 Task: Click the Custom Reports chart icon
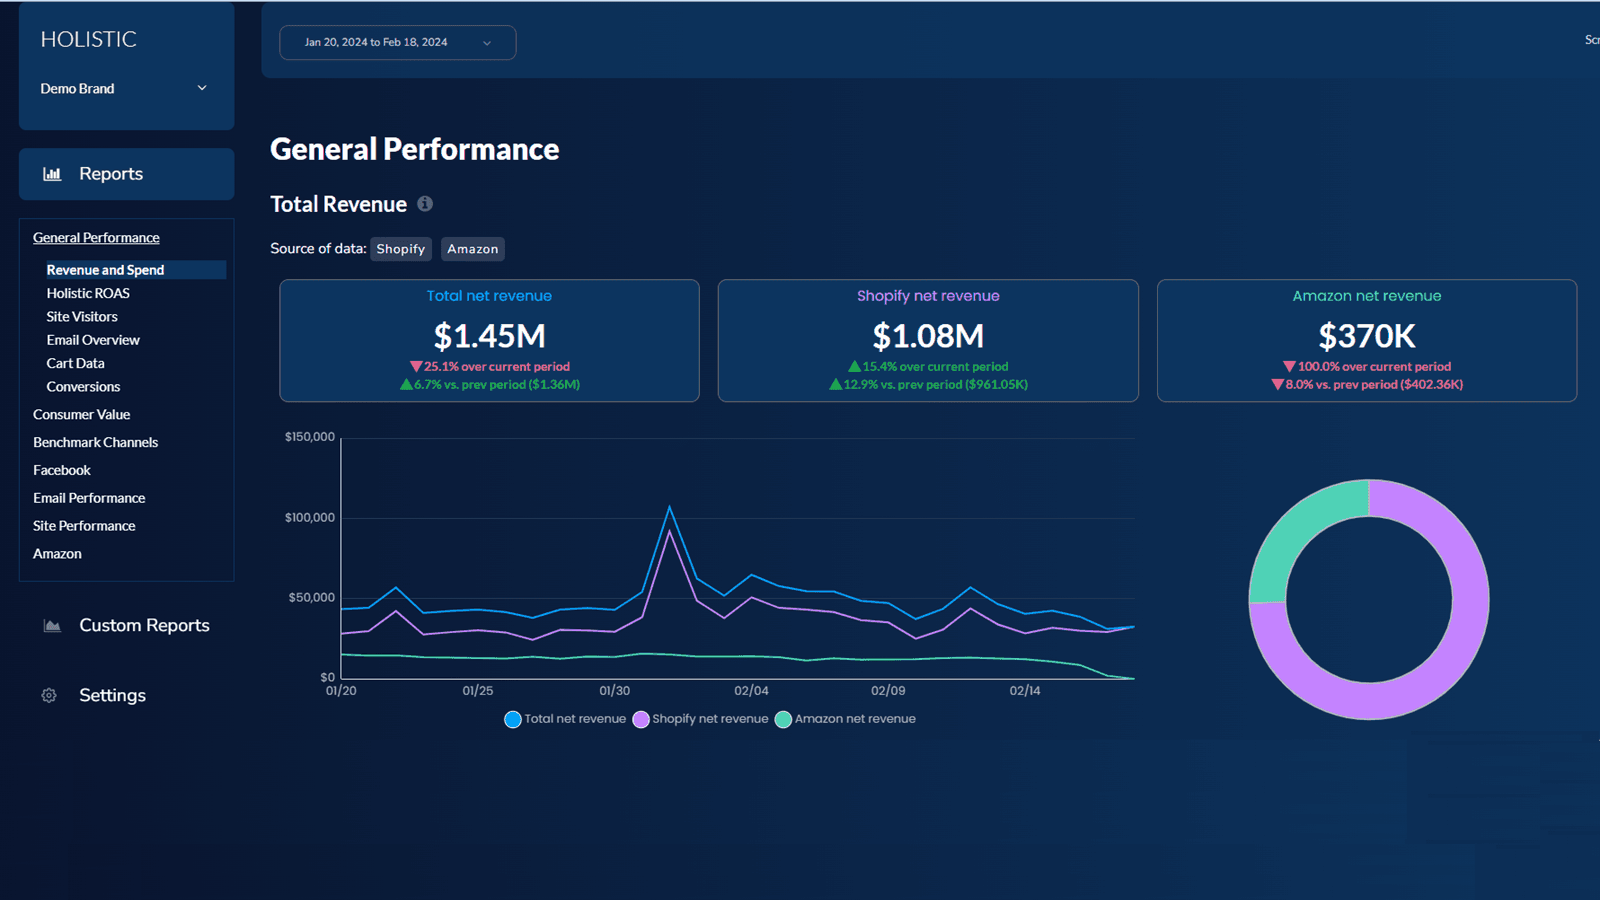click(51, 625)
